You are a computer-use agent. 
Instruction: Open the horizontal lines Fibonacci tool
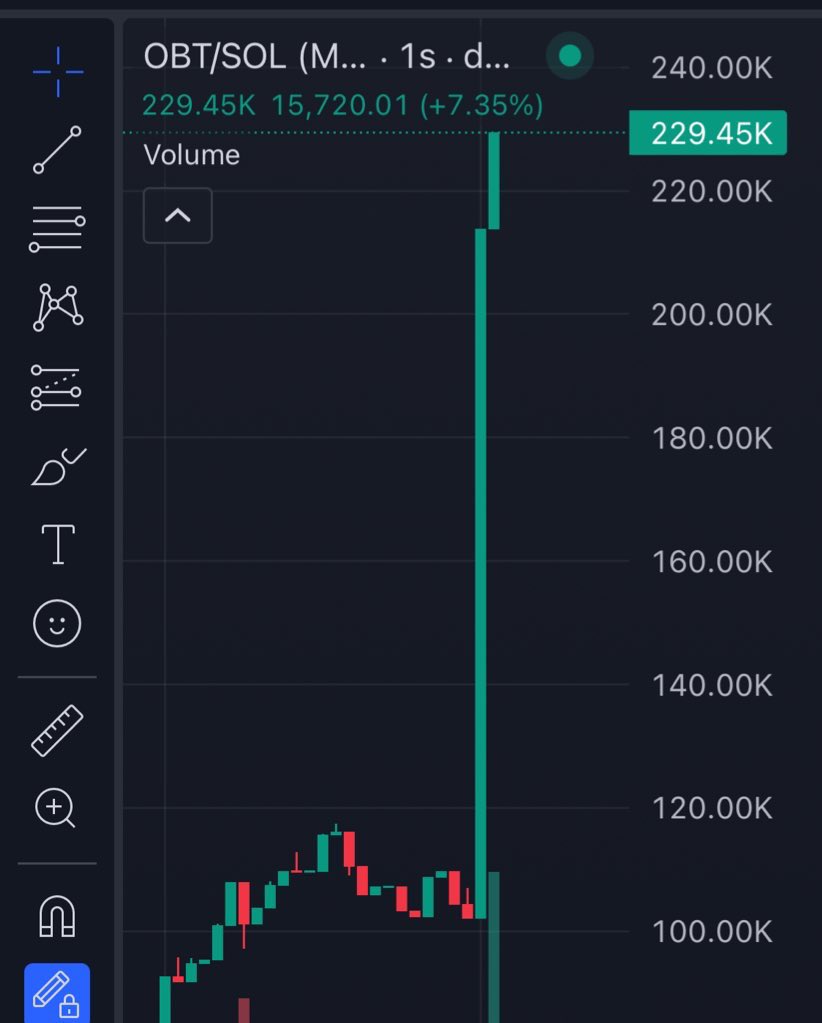pos(57,229)
